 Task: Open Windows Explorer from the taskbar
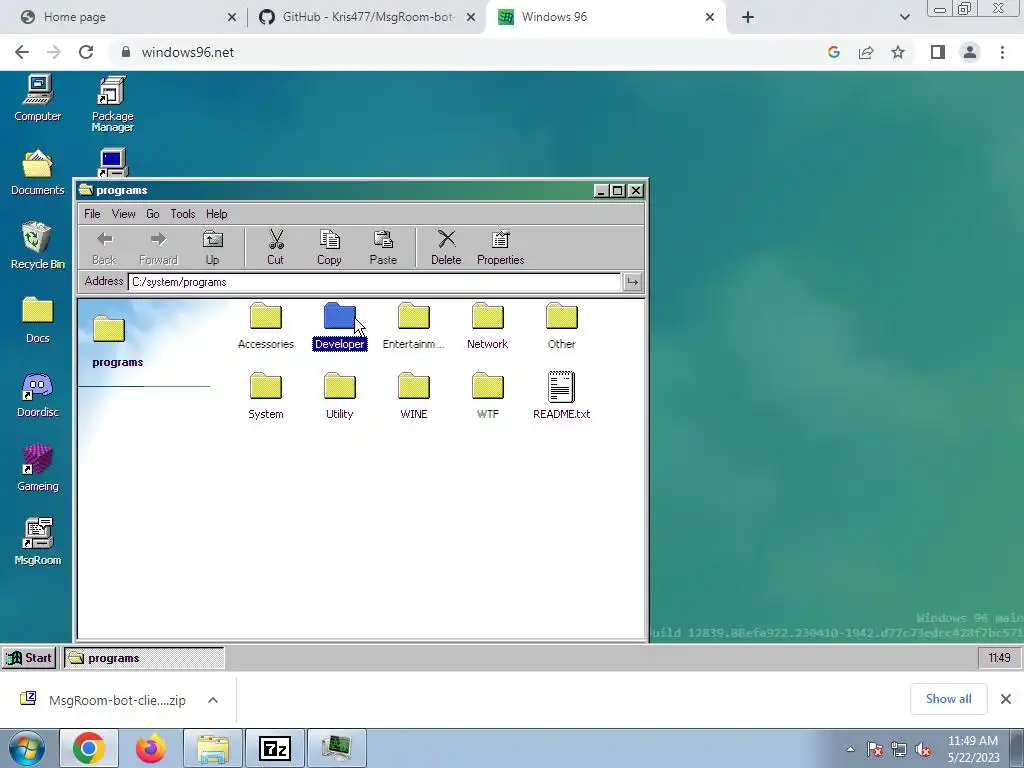213,748
